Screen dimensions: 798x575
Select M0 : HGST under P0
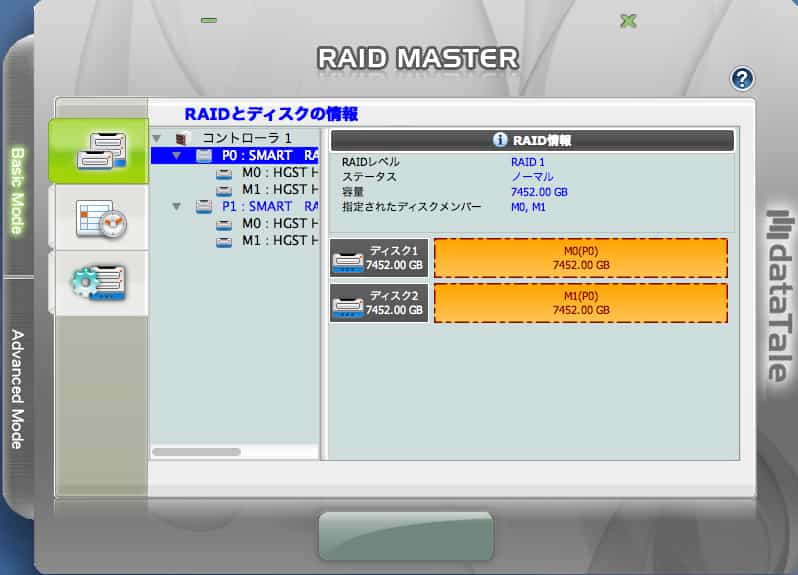coord(235,172)
